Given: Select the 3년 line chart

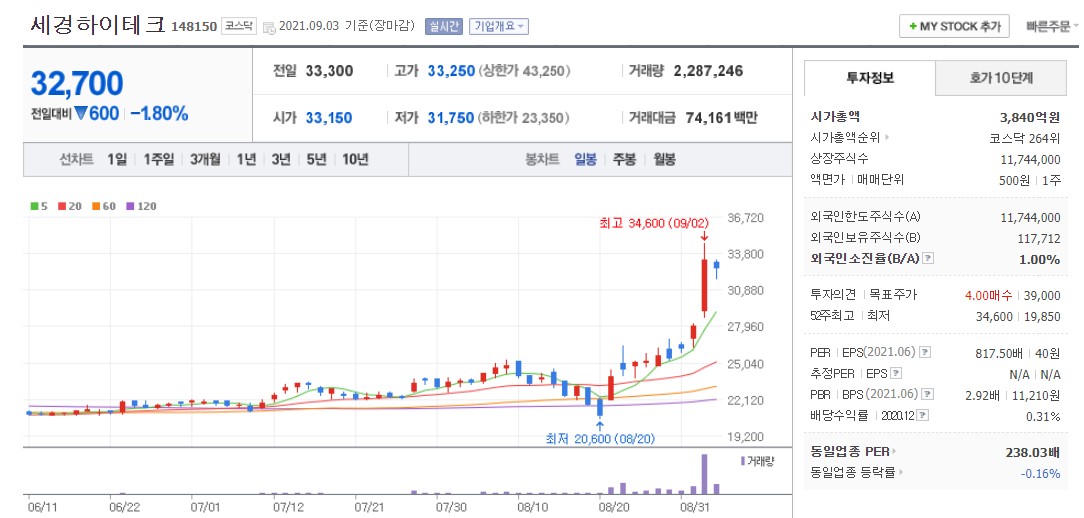Looking at the screenshot, I should [281, 160].
